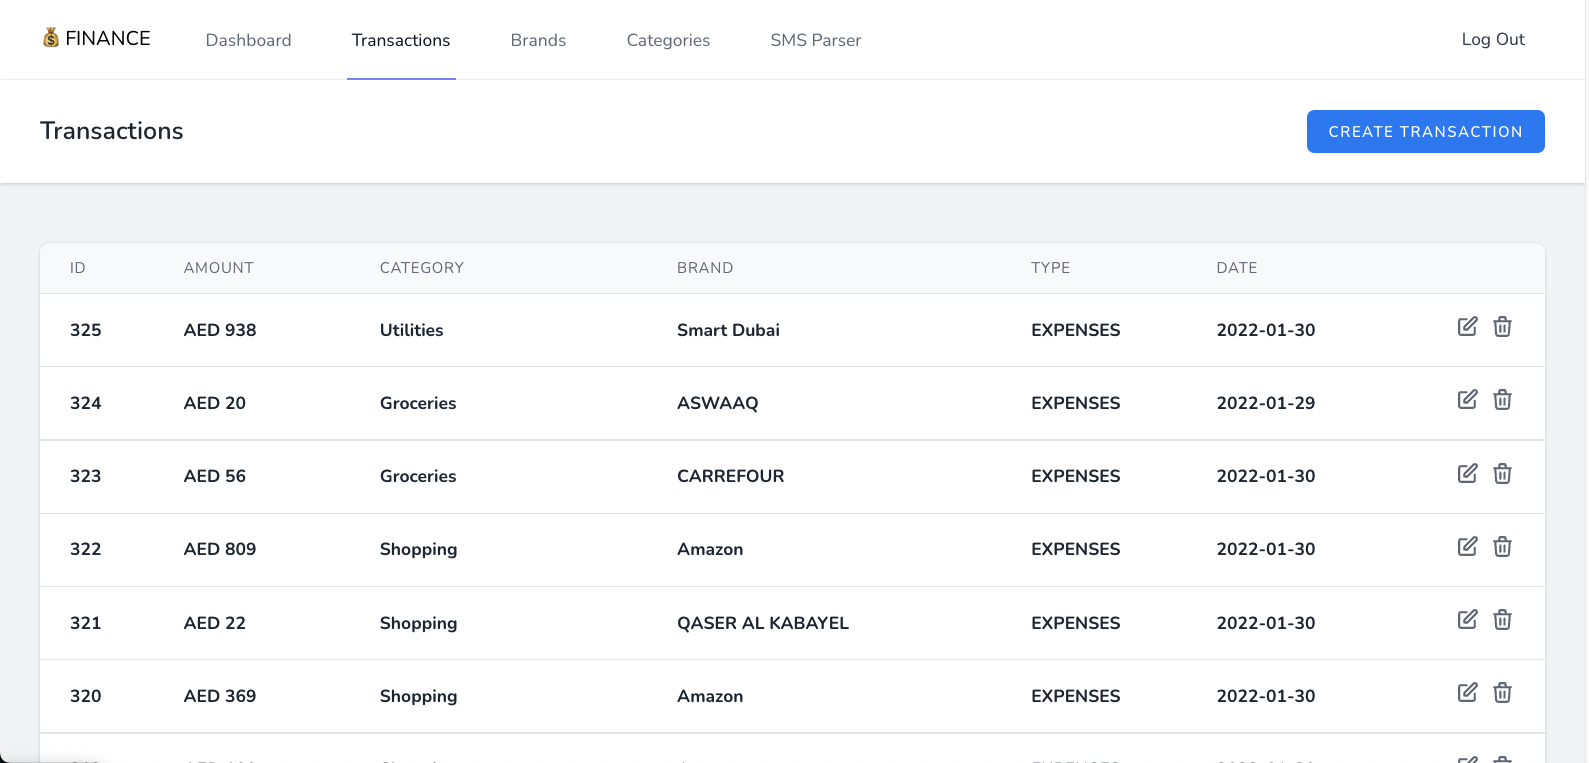Click the AED 369 amount cell
The width and height of the screenshot is (1589, 763).
(x=220, y=696)
